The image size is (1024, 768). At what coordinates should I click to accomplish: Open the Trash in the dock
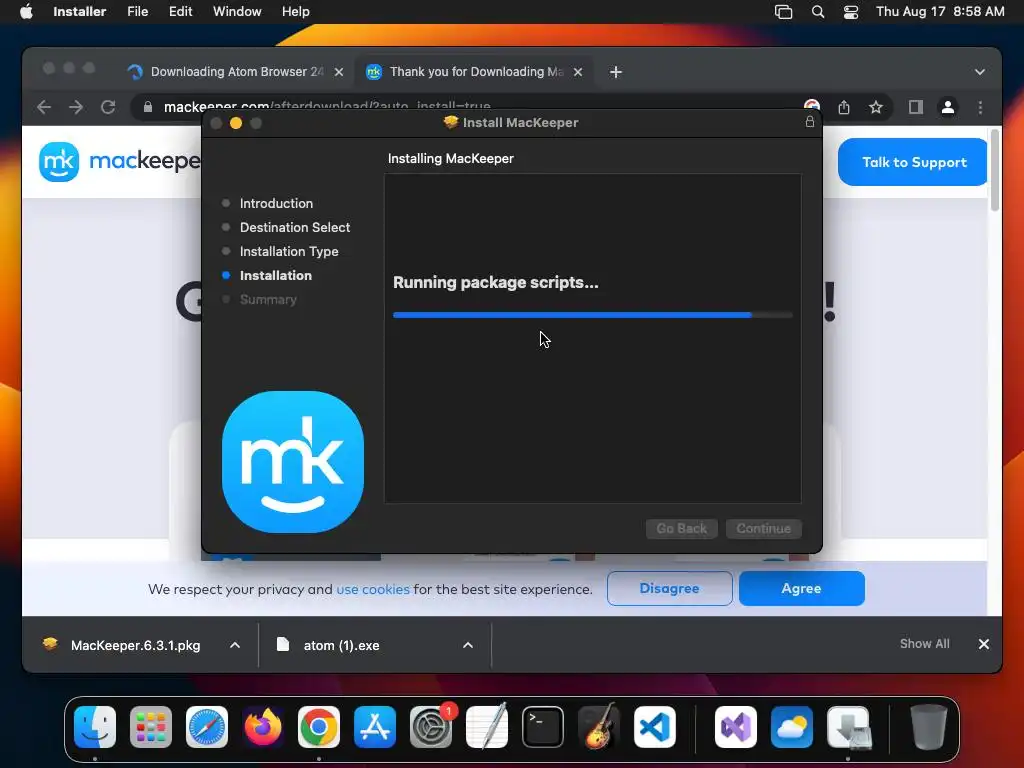click(x=928, y=726)
